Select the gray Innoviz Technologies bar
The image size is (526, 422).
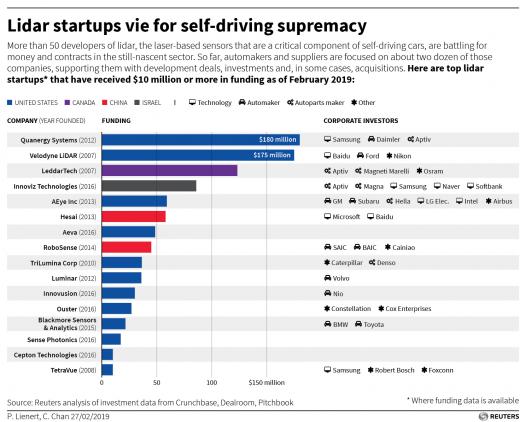(149, 186)
